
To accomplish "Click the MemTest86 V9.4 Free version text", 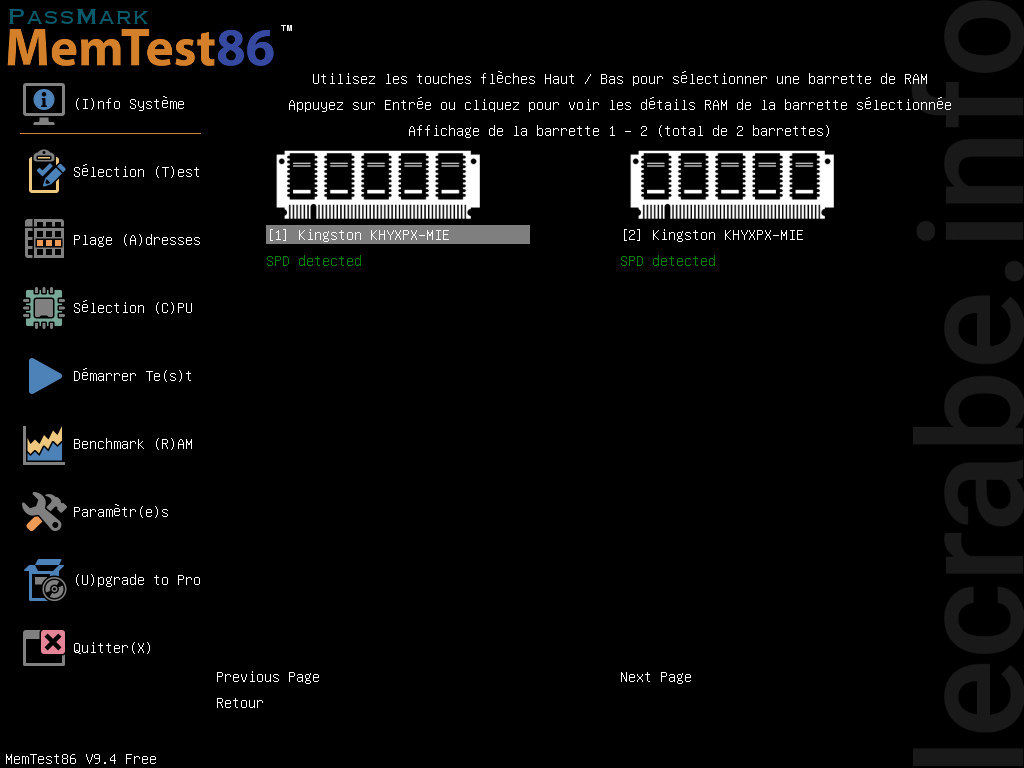I will tap(81, 759).
